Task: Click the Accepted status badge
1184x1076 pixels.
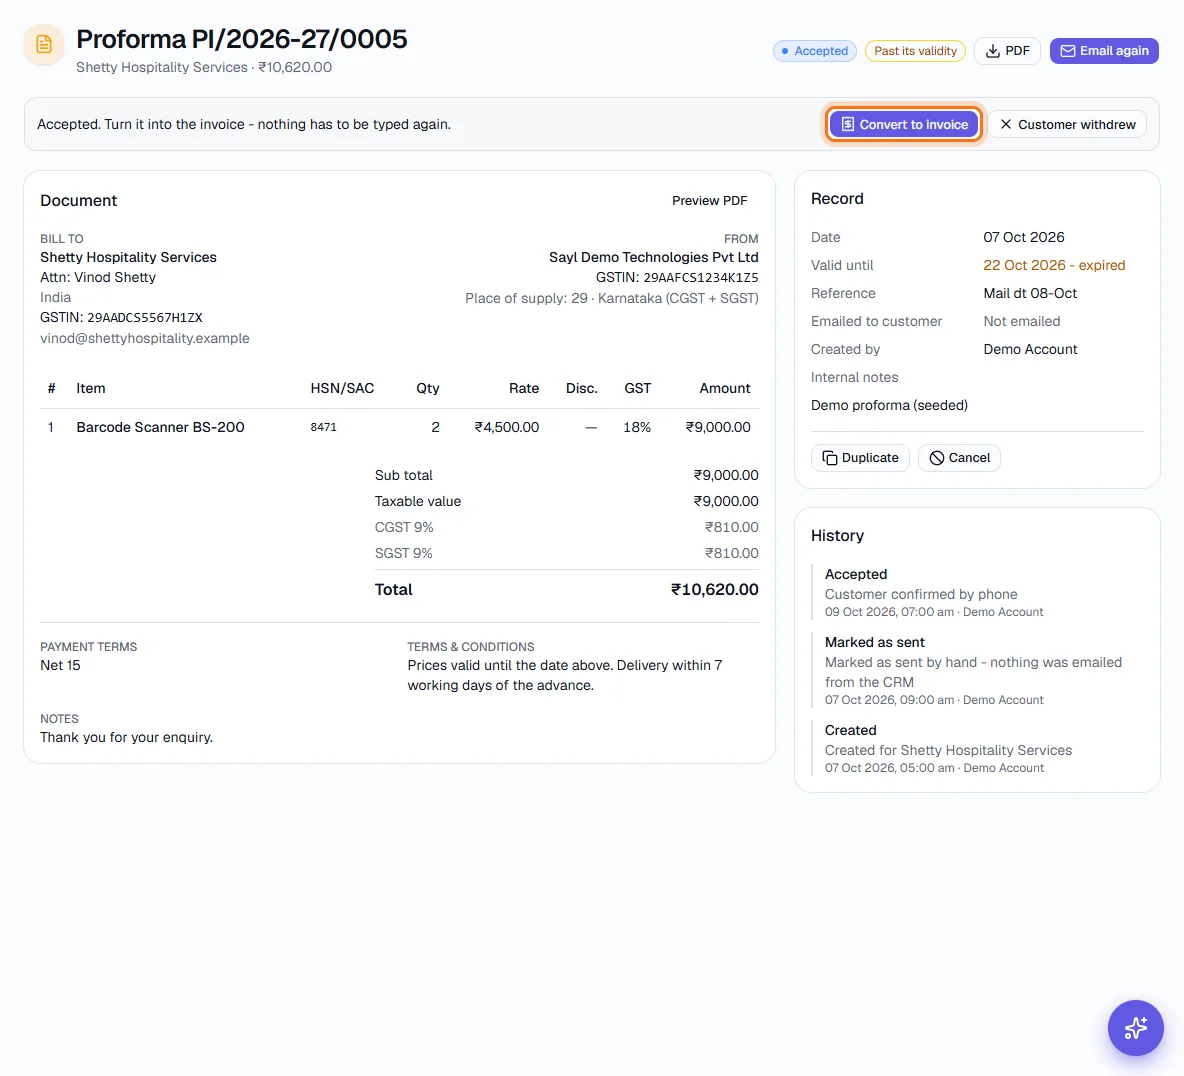Action: 814,51
